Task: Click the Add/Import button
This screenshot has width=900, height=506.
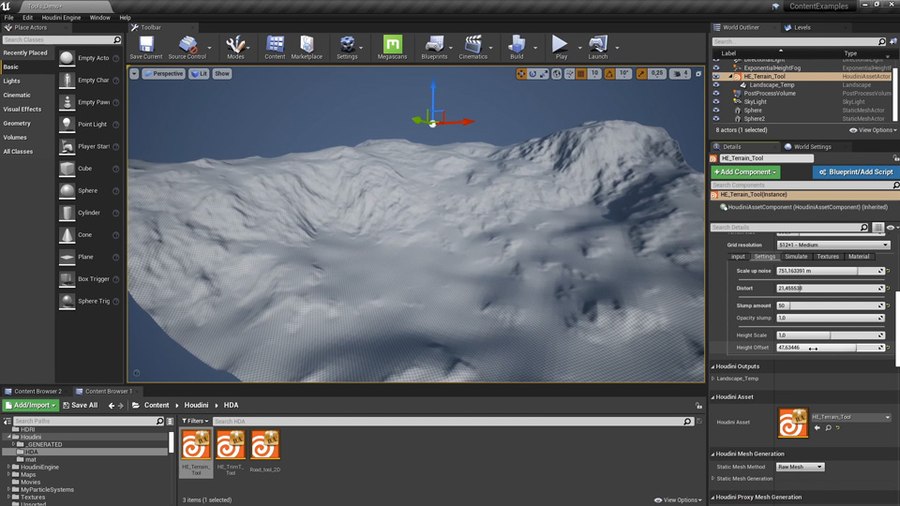Action: [30, 406]
